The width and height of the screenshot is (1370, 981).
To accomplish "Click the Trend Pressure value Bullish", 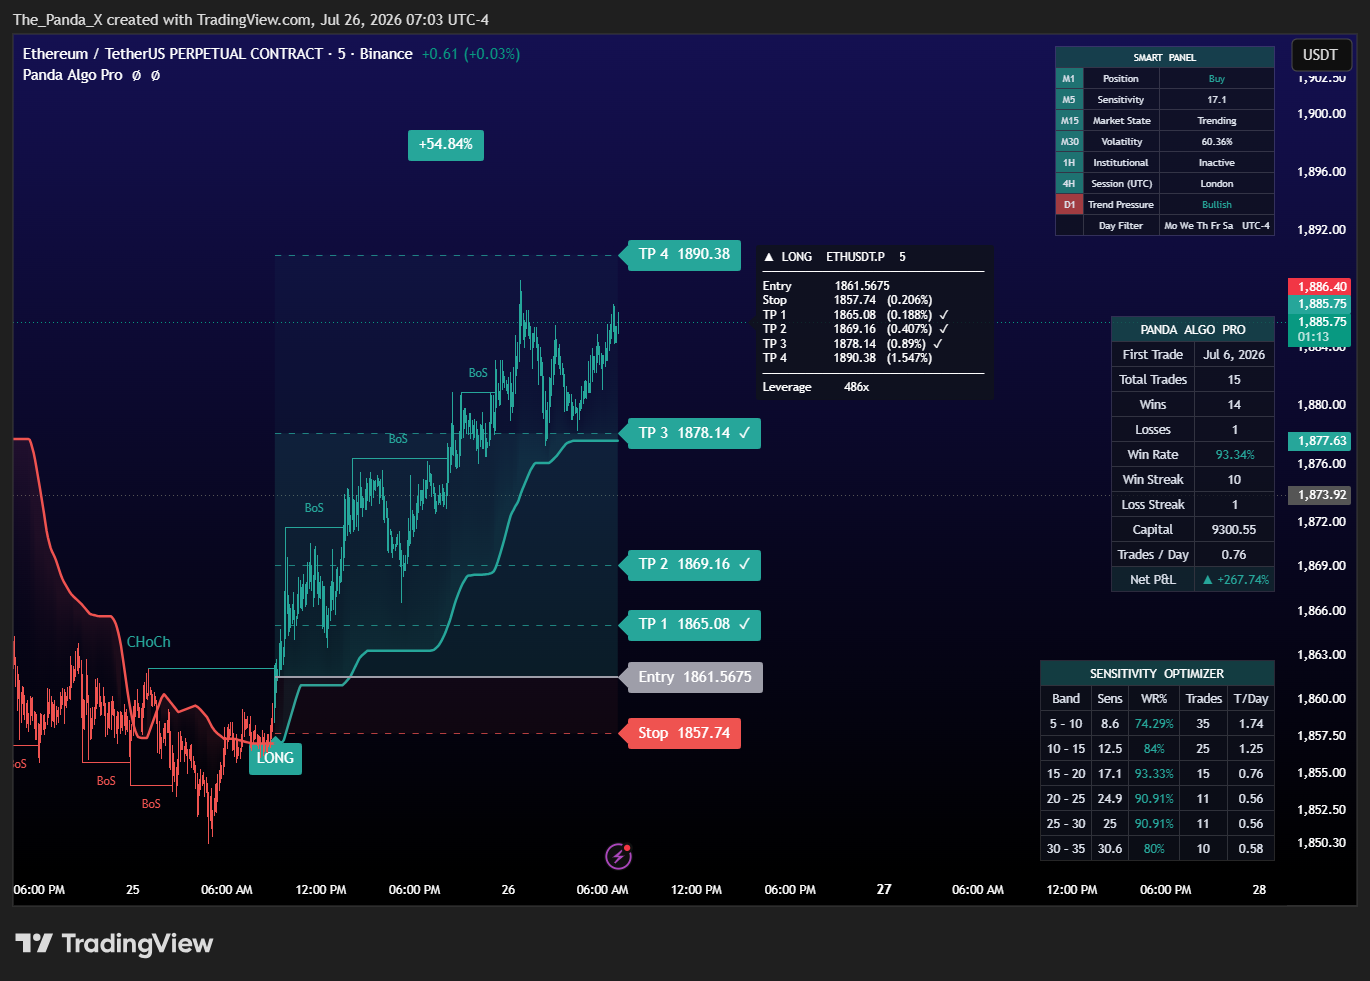I will [1217, 205].
